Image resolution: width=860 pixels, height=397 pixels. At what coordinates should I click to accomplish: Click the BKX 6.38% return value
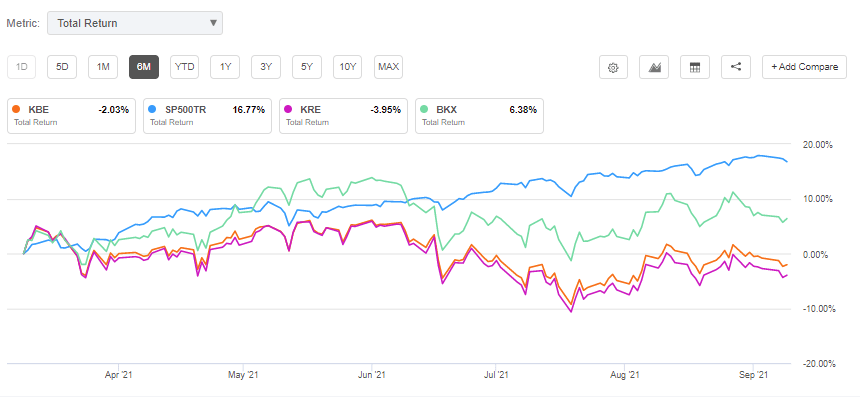(524, 110)
